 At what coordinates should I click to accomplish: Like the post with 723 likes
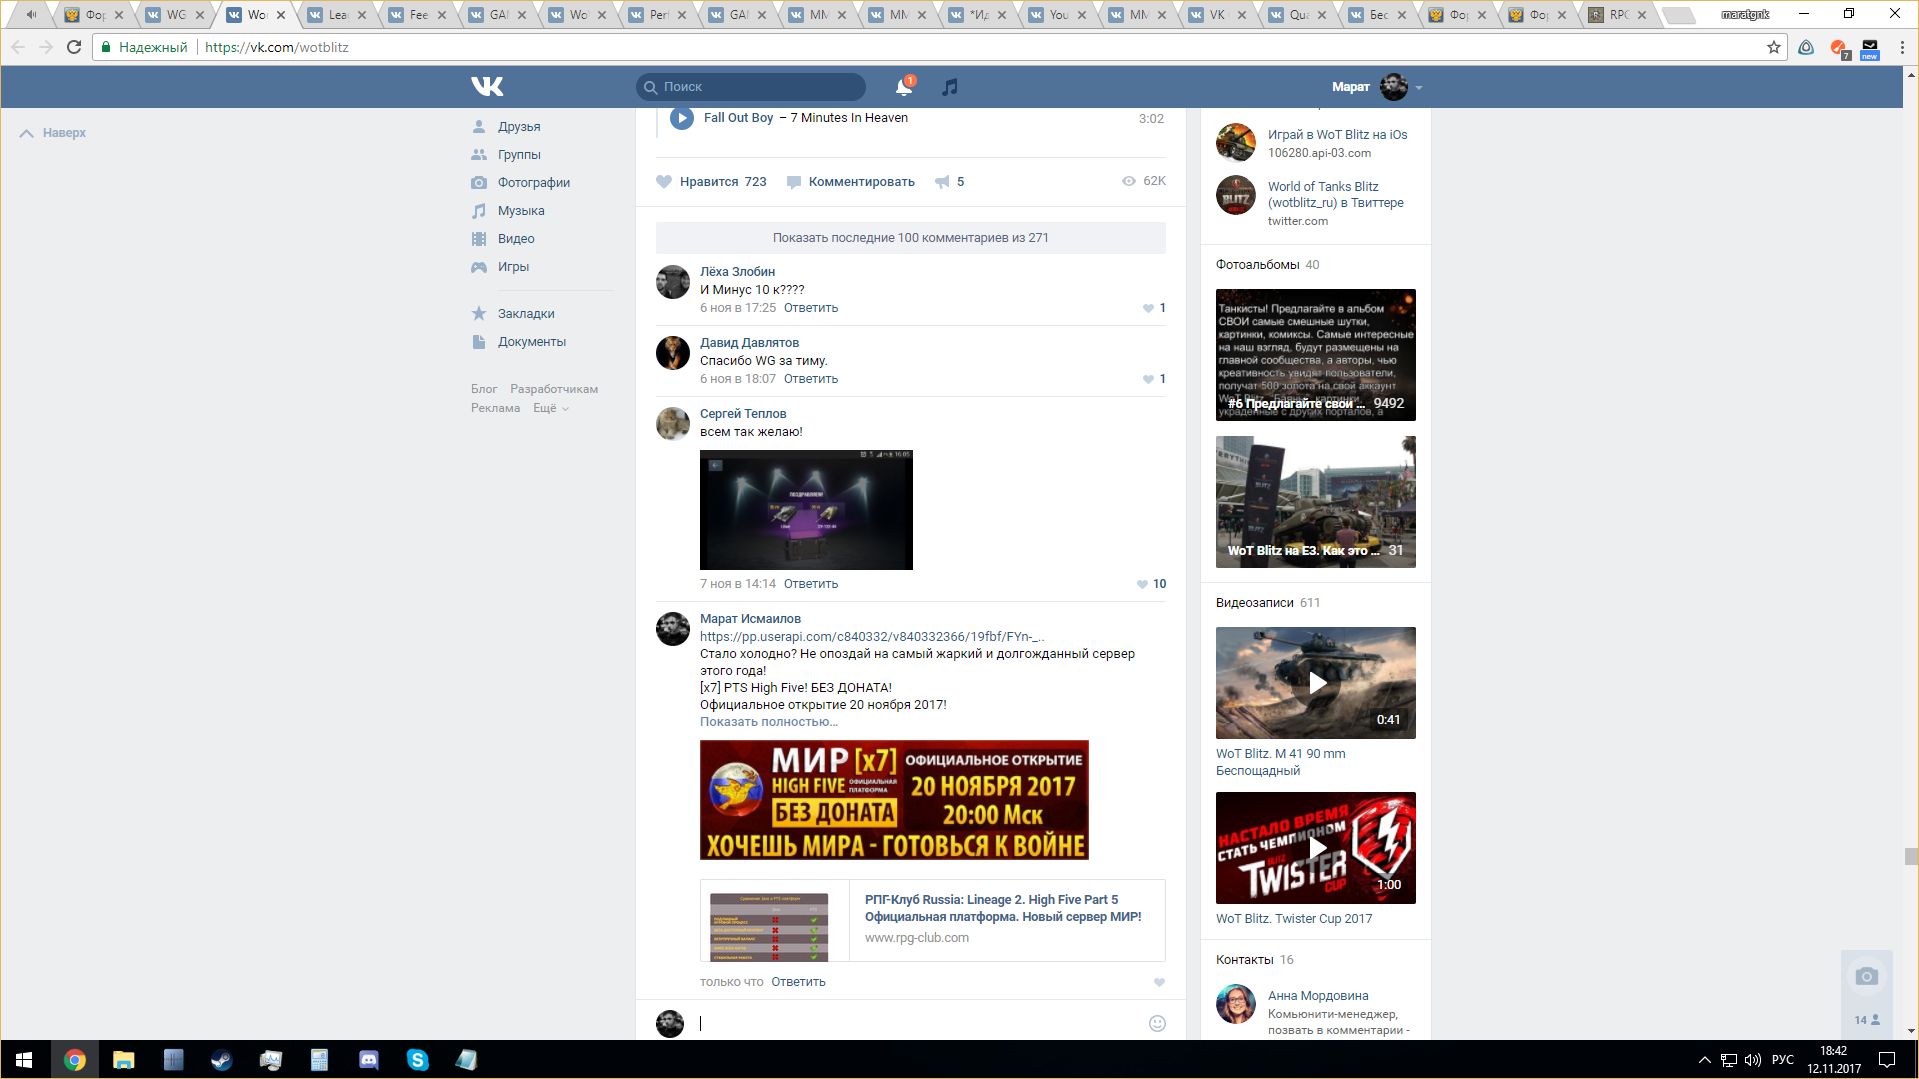click(x=664, y=182)
